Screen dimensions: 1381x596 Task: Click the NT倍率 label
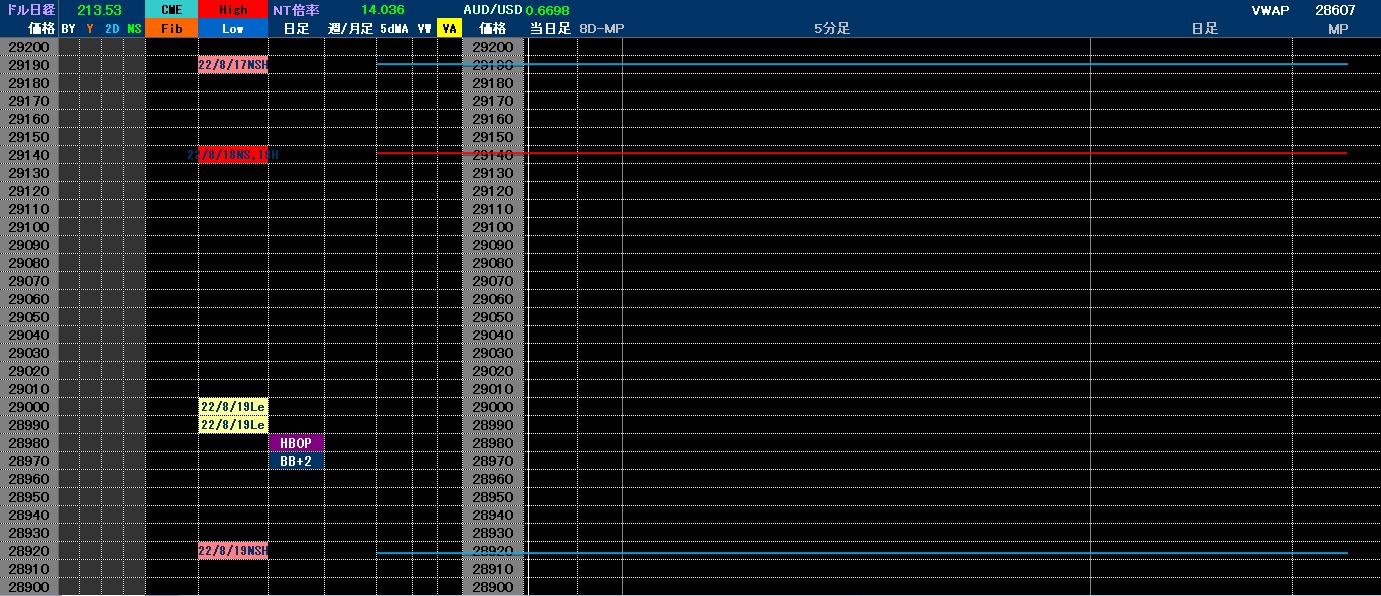click(x=297, y=10)
